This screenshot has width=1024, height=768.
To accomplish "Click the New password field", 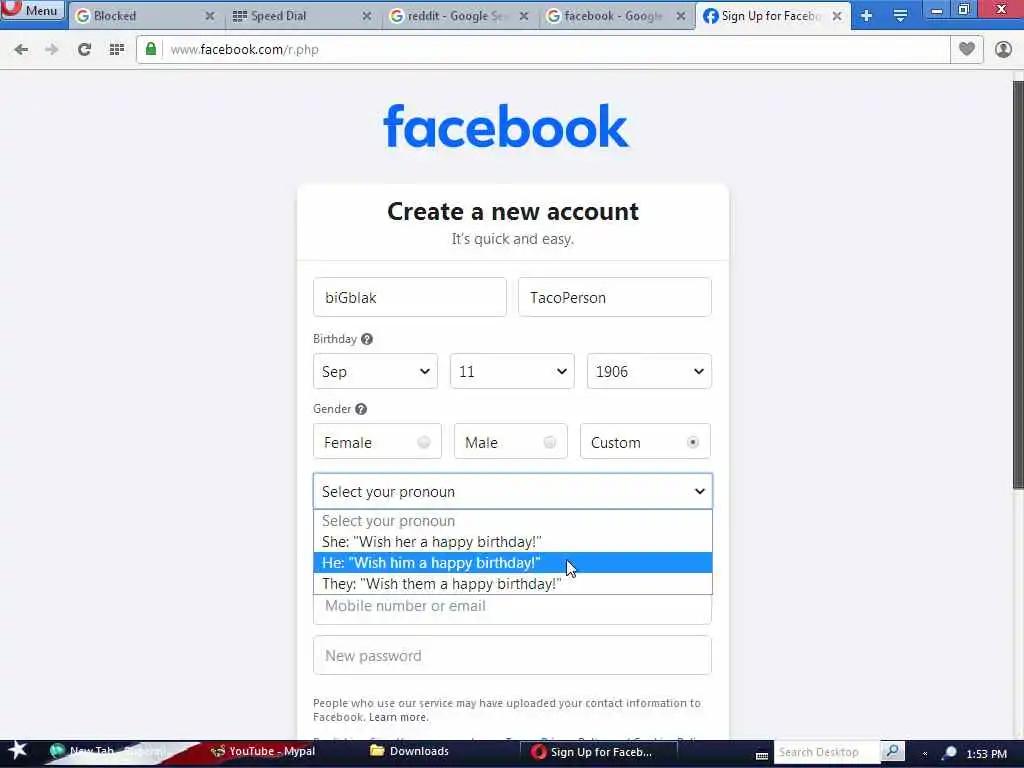I will 513,655.
